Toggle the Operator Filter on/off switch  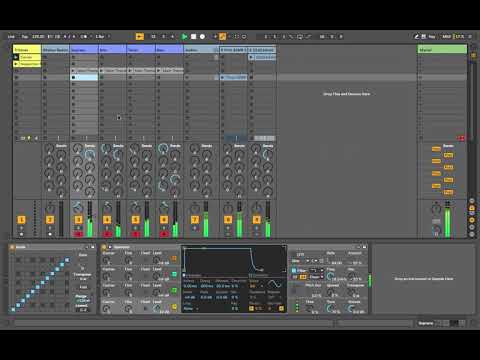pyautogui.click(x=294, y=270)
